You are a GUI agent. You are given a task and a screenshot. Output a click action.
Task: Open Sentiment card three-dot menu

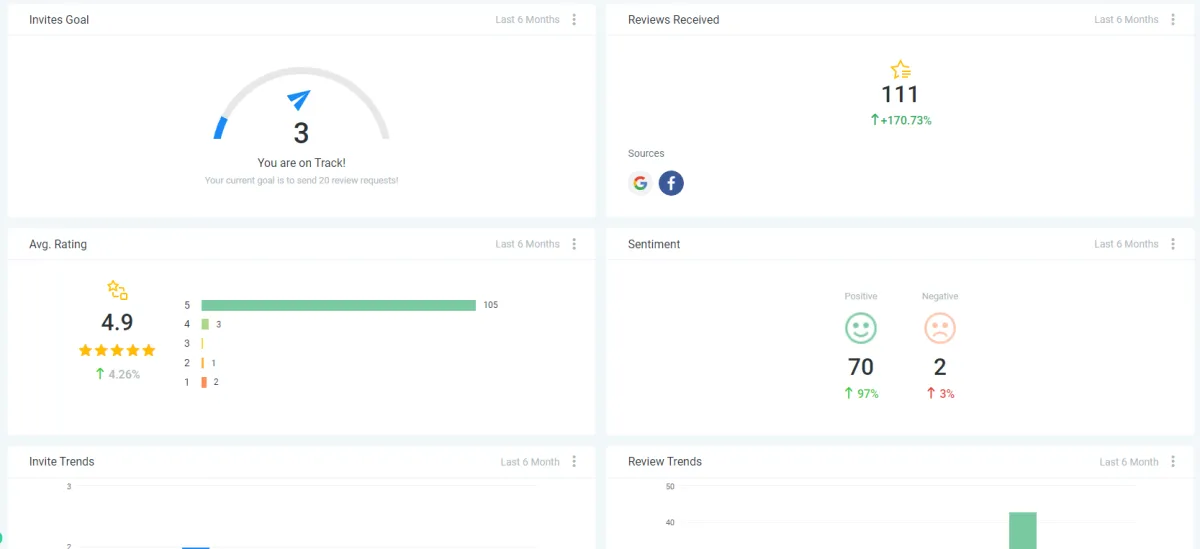[1173, 244]
